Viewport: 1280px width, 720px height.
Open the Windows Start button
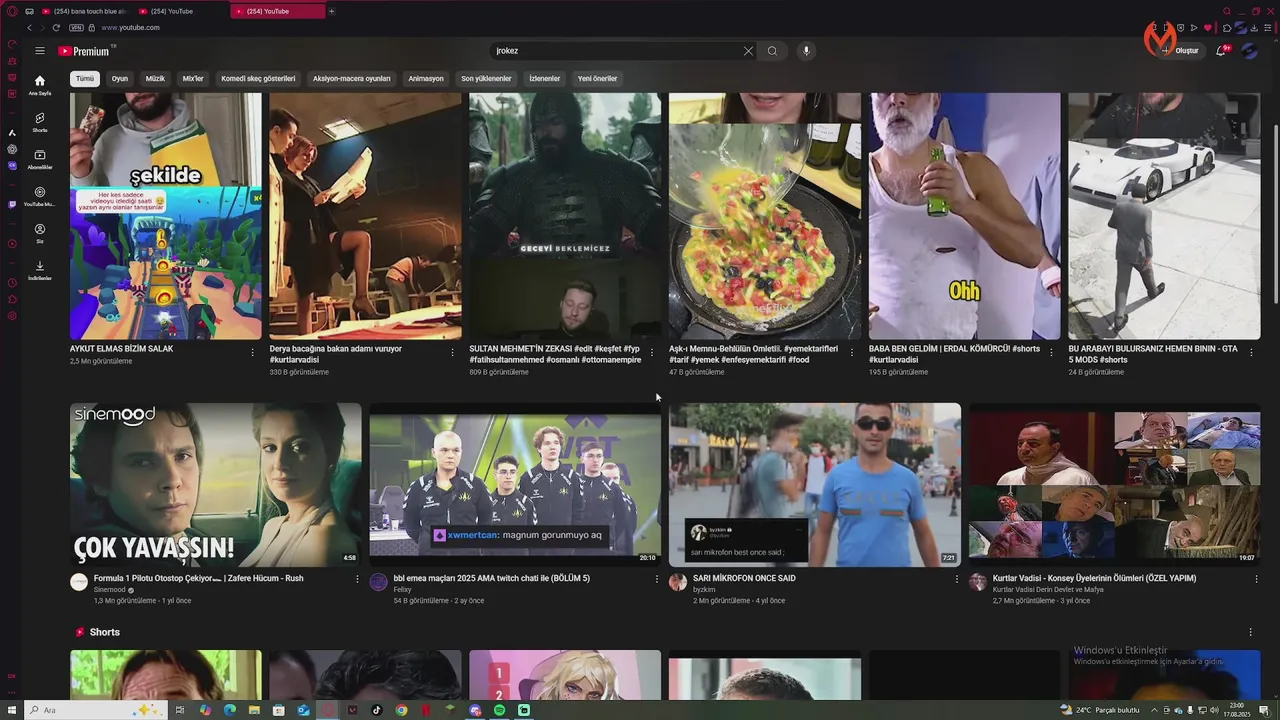point(11,710)
